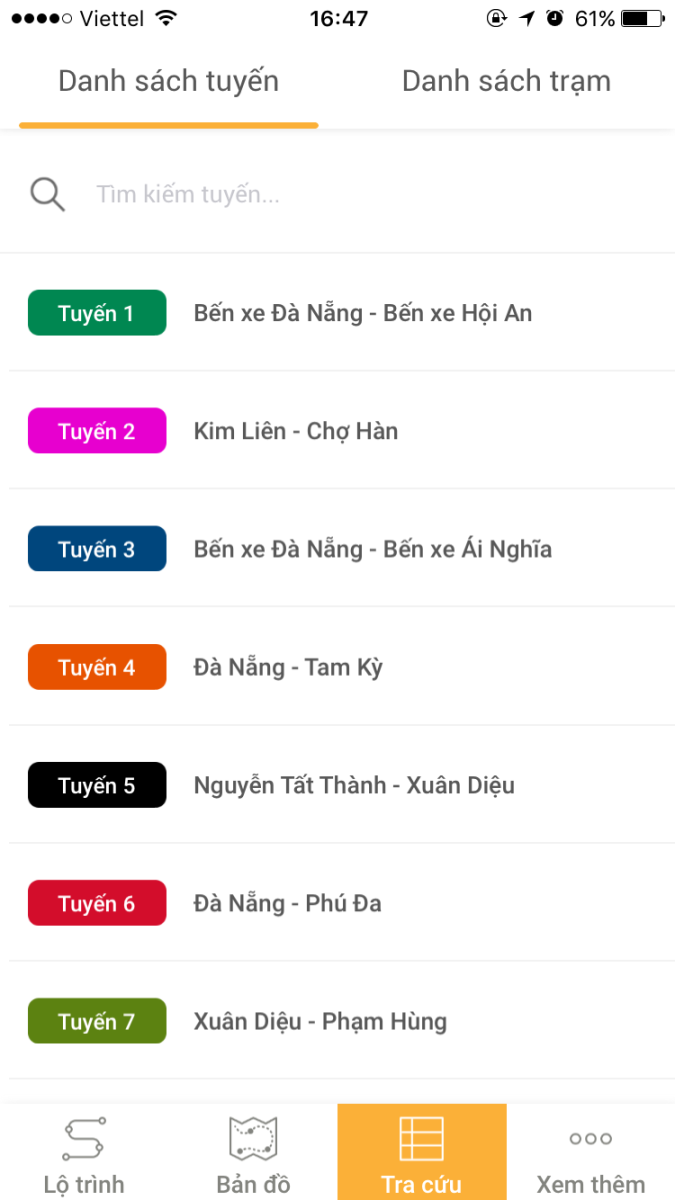The image size is (675, 1200).
Task: Select the Danh sách tuyến tab
Action: click(x=168, y=81)
